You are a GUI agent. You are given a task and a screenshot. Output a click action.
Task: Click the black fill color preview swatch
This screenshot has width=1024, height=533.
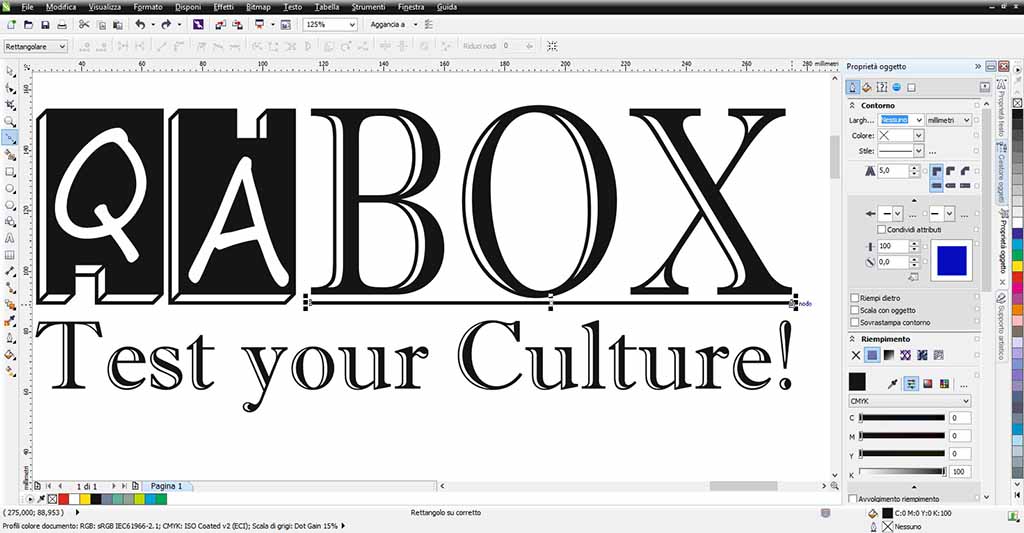(x=857, y=382)
